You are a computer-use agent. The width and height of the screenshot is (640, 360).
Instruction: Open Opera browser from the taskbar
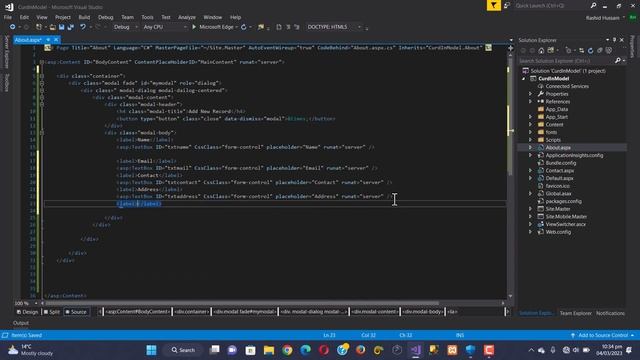(x=324, y=350)
